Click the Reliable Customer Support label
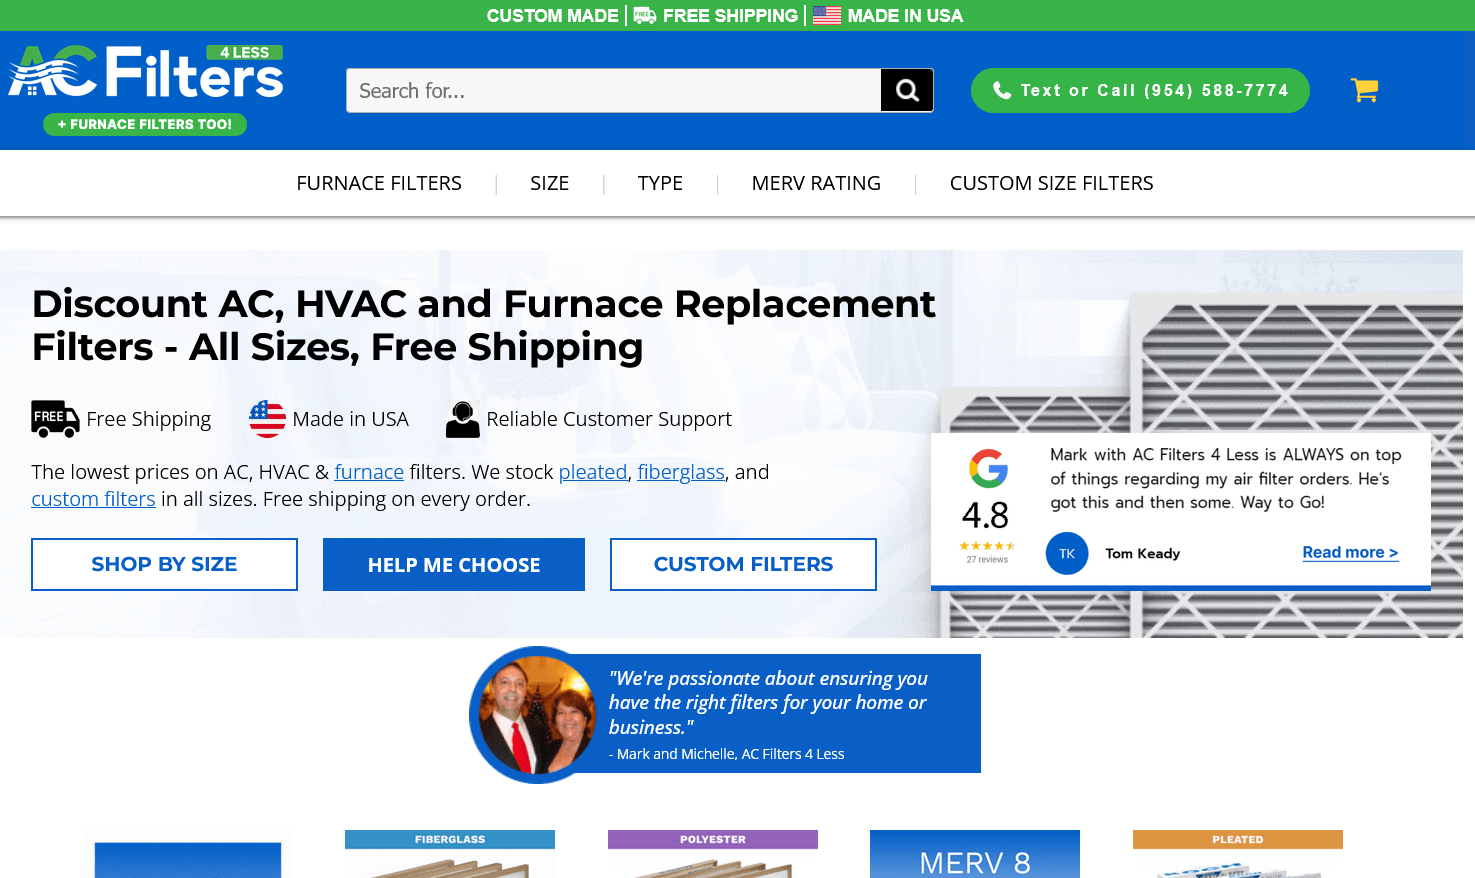Viewport: 1475px width, 878px height. click(609, 419)
